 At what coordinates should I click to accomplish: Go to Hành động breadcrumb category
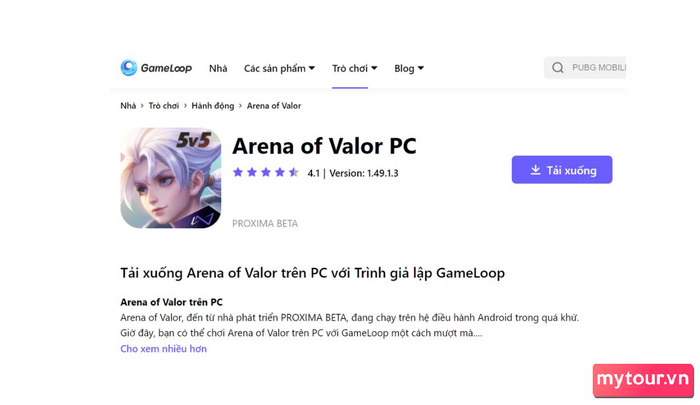click(x=213, y=106)
